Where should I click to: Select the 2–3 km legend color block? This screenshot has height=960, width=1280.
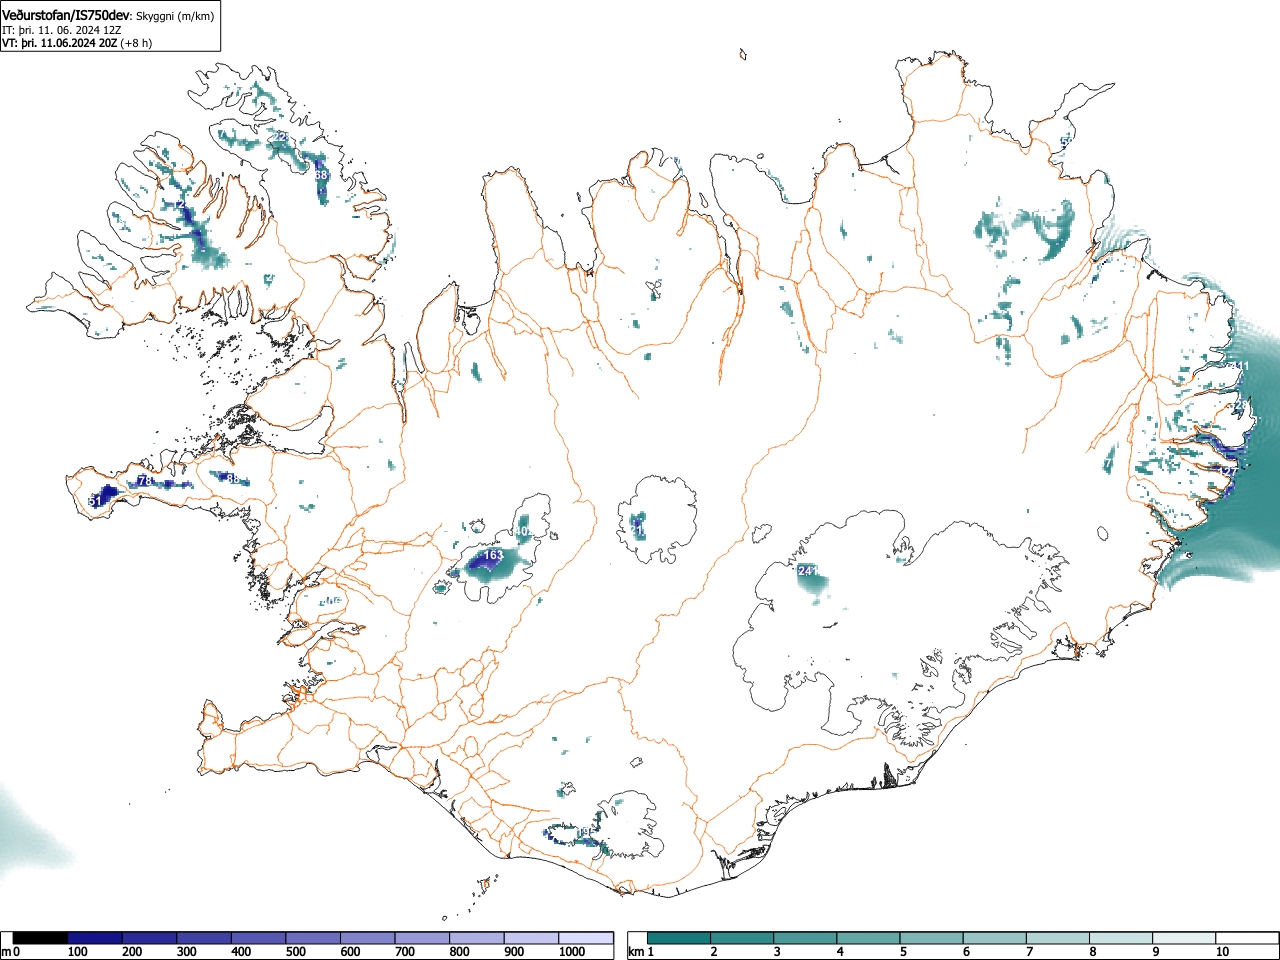[742, 938]
